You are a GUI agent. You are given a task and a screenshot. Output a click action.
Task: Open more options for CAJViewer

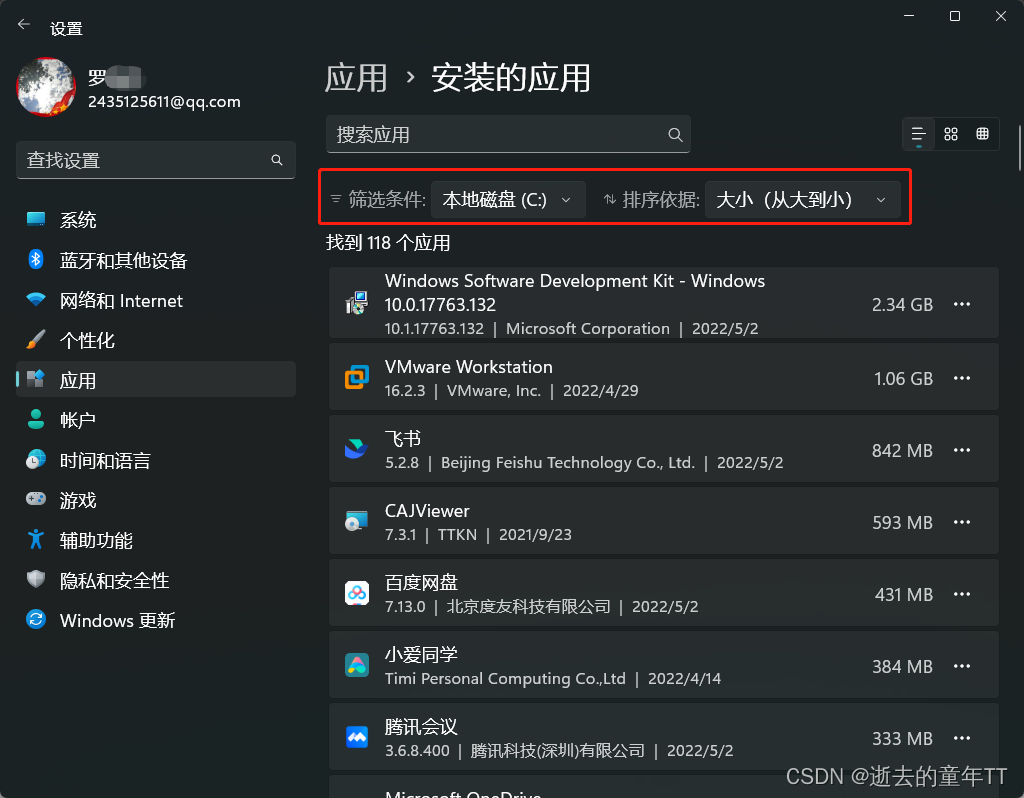[962, 522]
